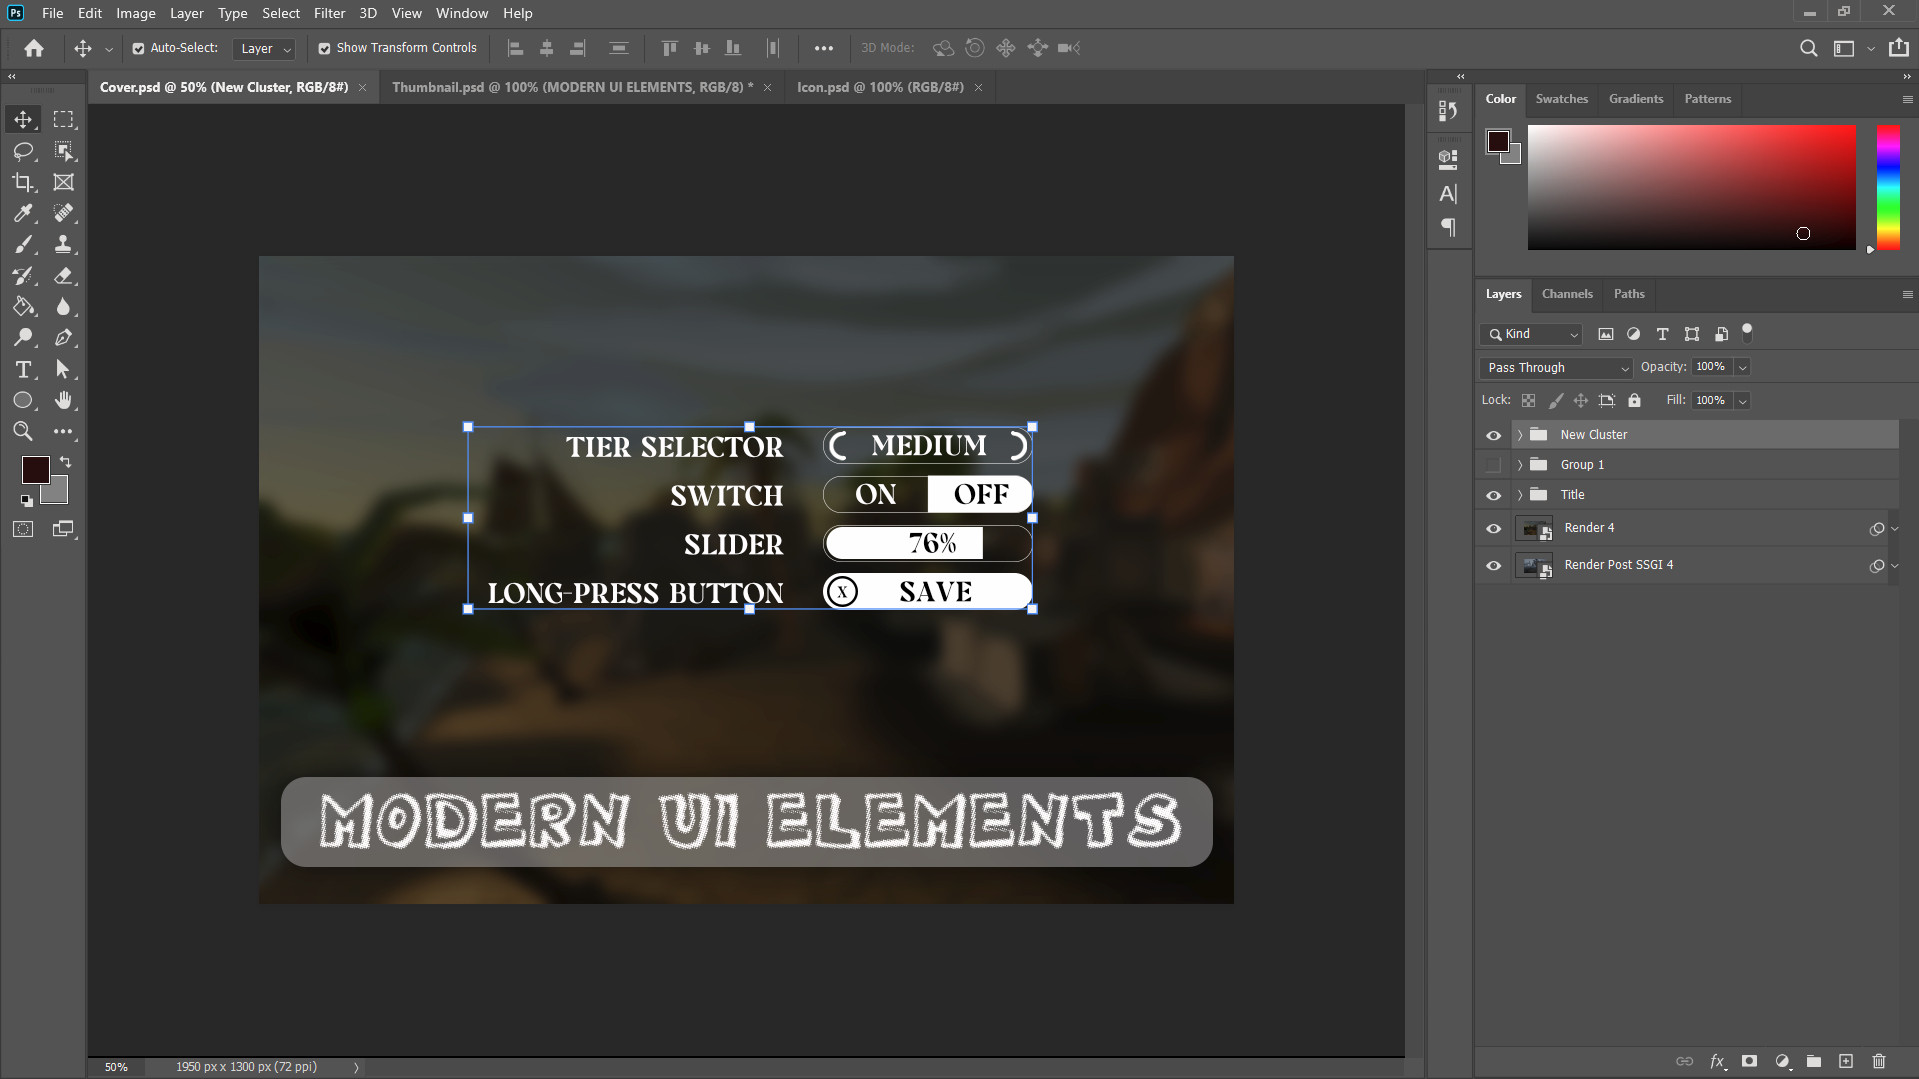The image size is (1919, 1079).
Task: Expand the New Cluster group
Action: 1520,435
